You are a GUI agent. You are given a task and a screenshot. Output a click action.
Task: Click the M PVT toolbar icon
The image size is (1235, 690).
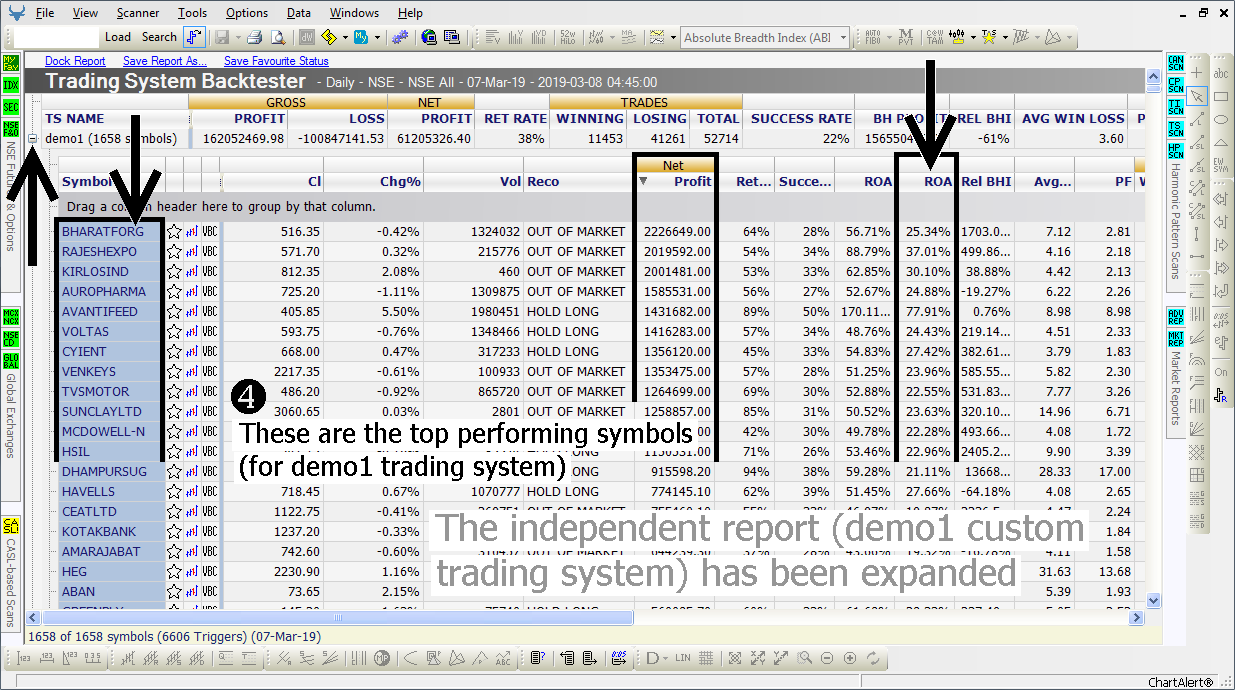click(905, 37)
